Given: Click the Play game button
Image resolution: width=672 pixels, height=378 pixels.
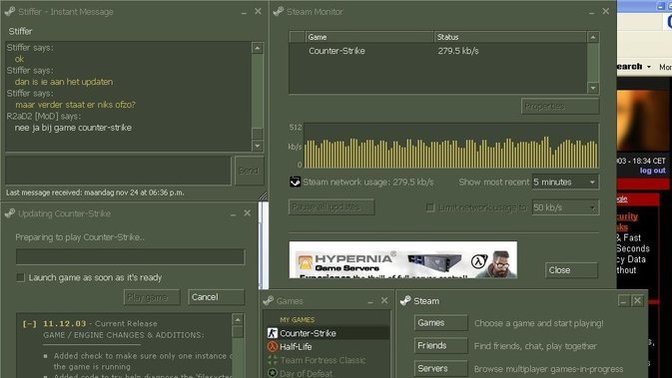Looking at the screenshot, I should tap(152, 297).
